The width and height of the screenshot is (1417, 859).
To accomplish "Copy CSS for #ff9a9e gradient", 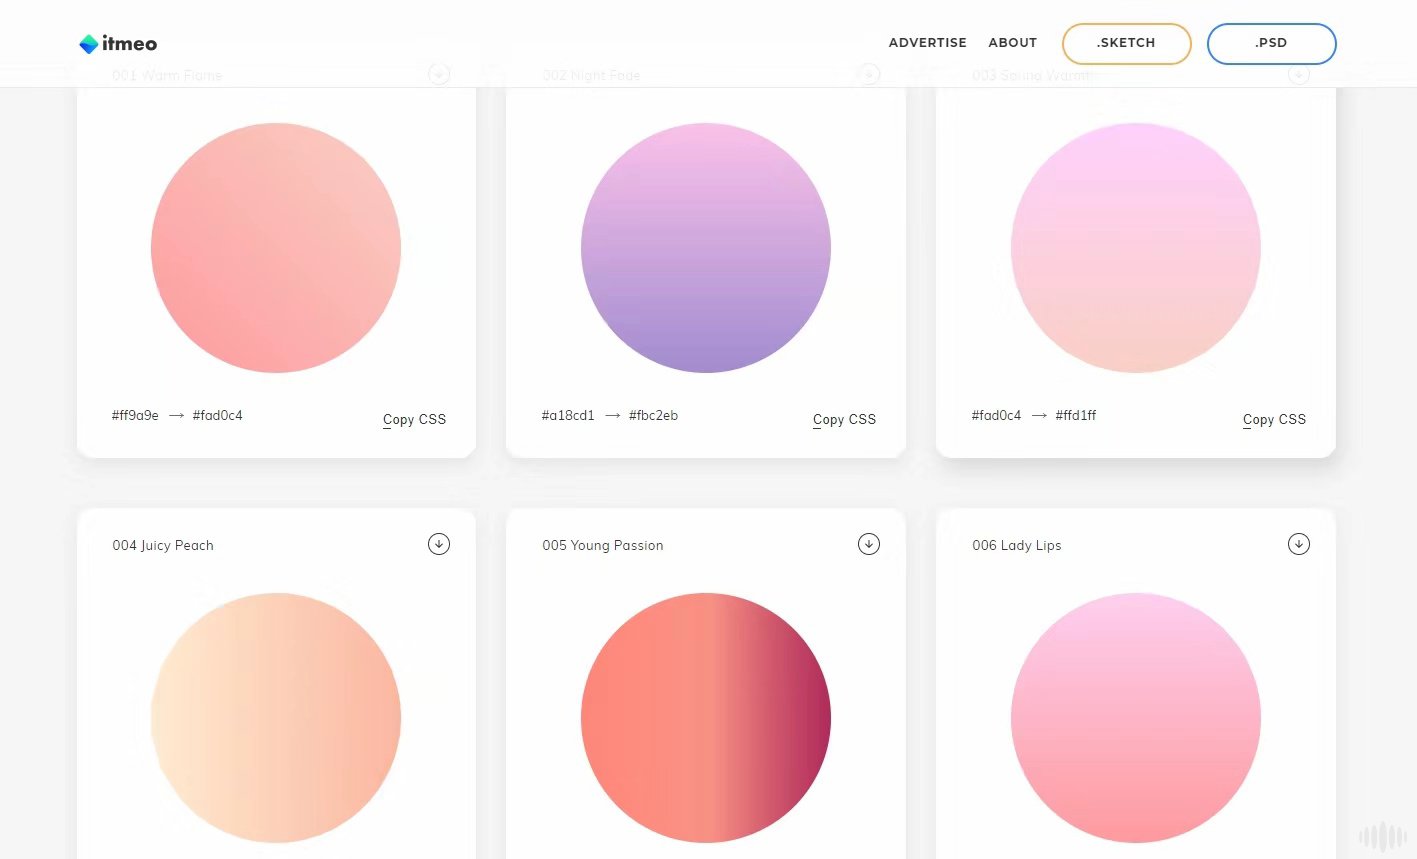I will (414, 420).
